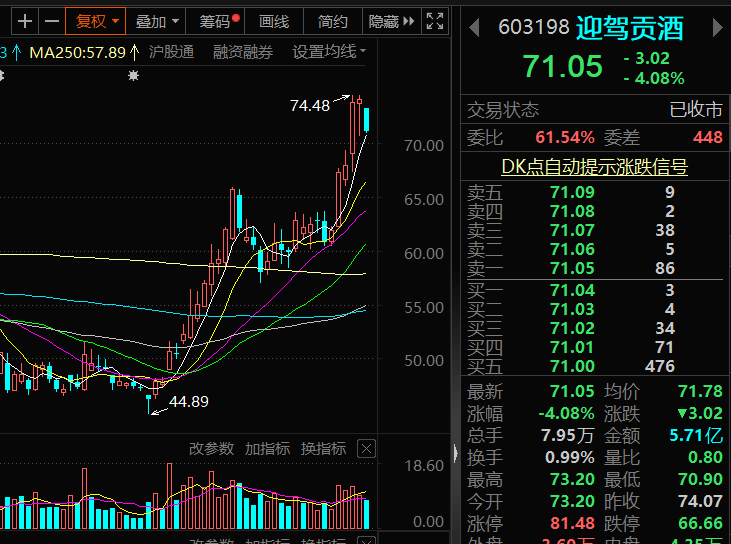Viewport: 731px width, 544px height.
Task: Click the 74.48 high price label
Action: point(310,106)
